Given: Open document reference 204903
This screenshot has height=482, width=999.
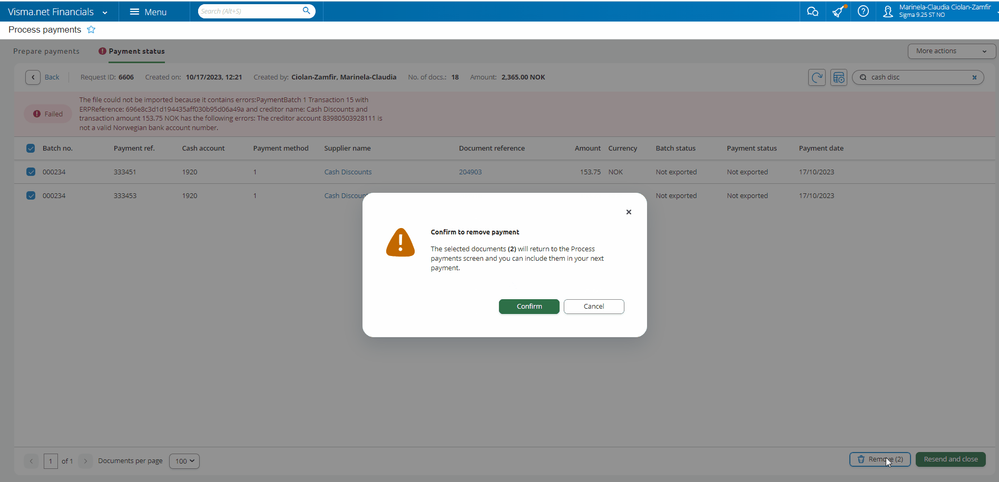Looking at the screenshot, I should point(470,172).
